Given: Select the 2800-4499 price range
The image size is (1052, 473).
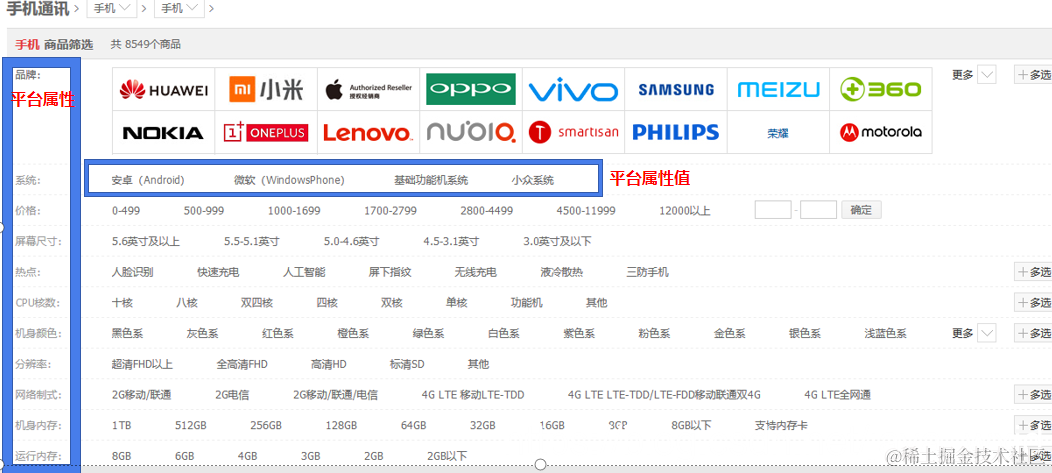Looking at the screenshot, I should click(x=486, y=211).
